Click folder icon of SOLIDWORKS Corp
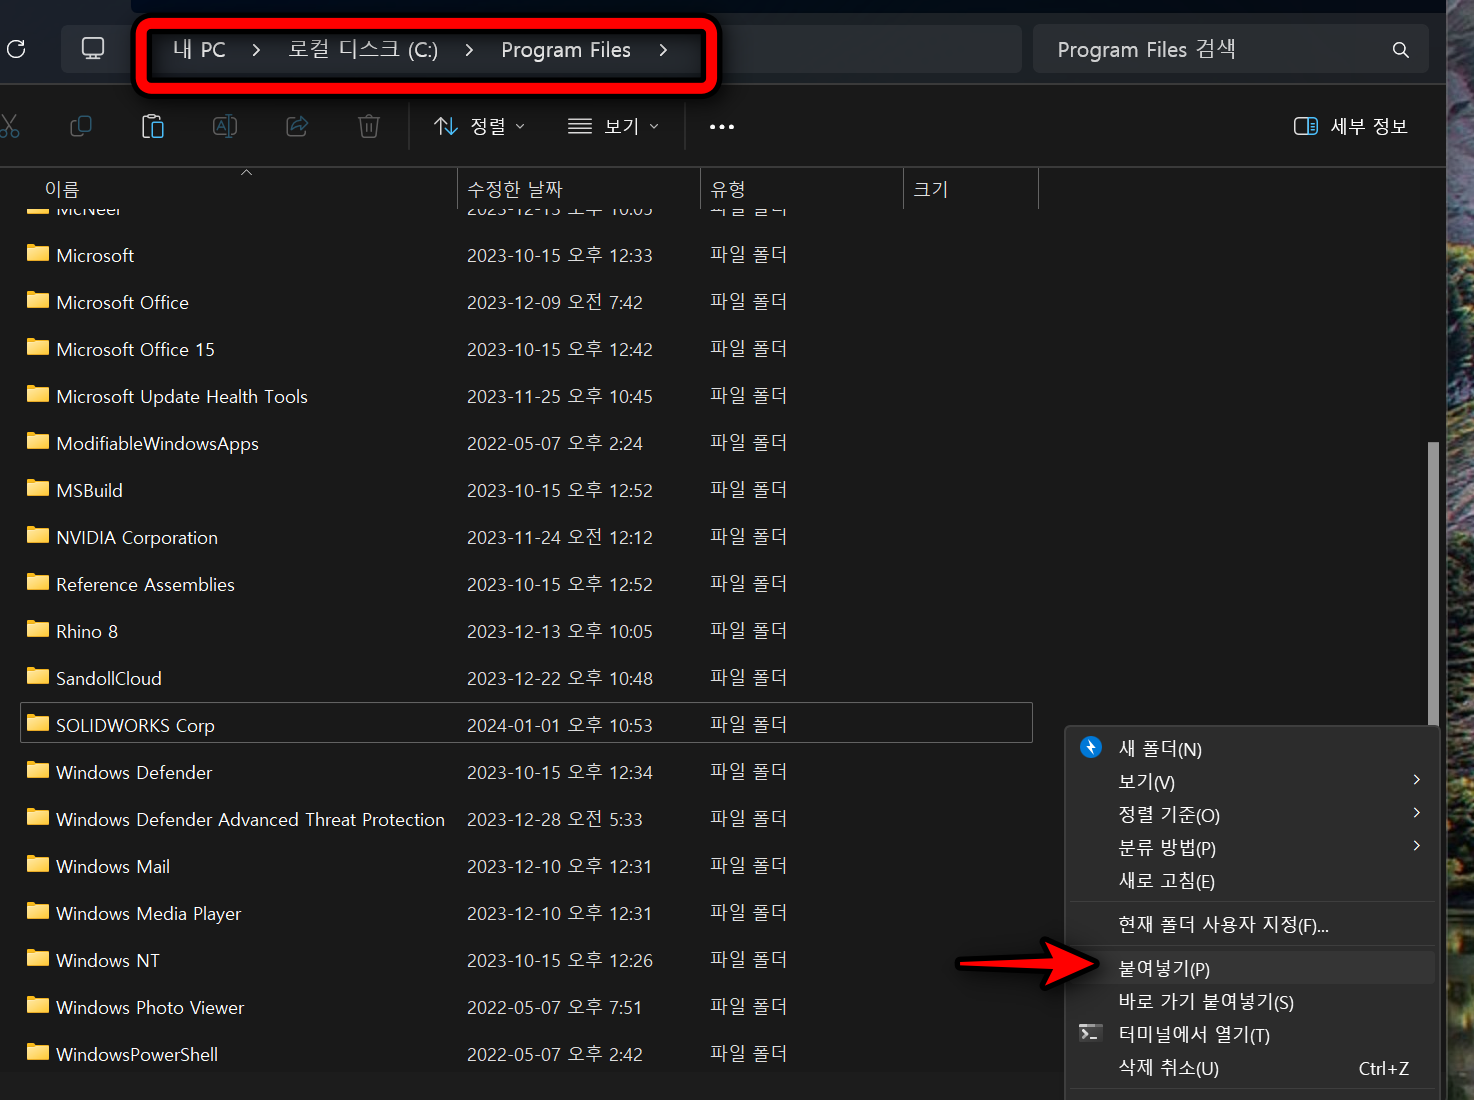The width and height of the screenshot is (1474, 1100). [38, 723]
